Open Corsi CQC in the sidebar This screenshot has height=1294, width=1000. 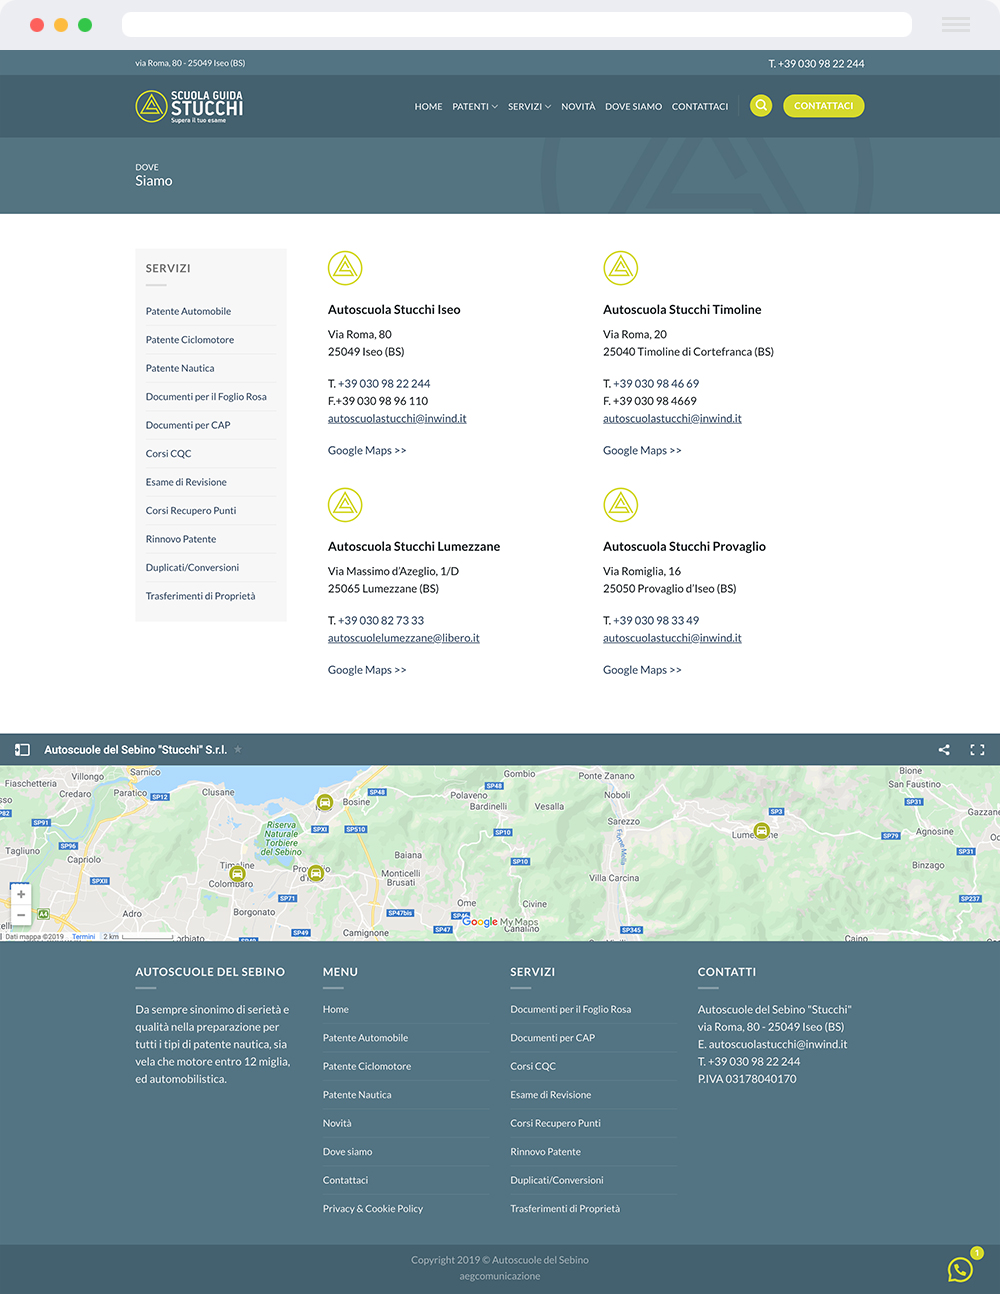point(168,454)
